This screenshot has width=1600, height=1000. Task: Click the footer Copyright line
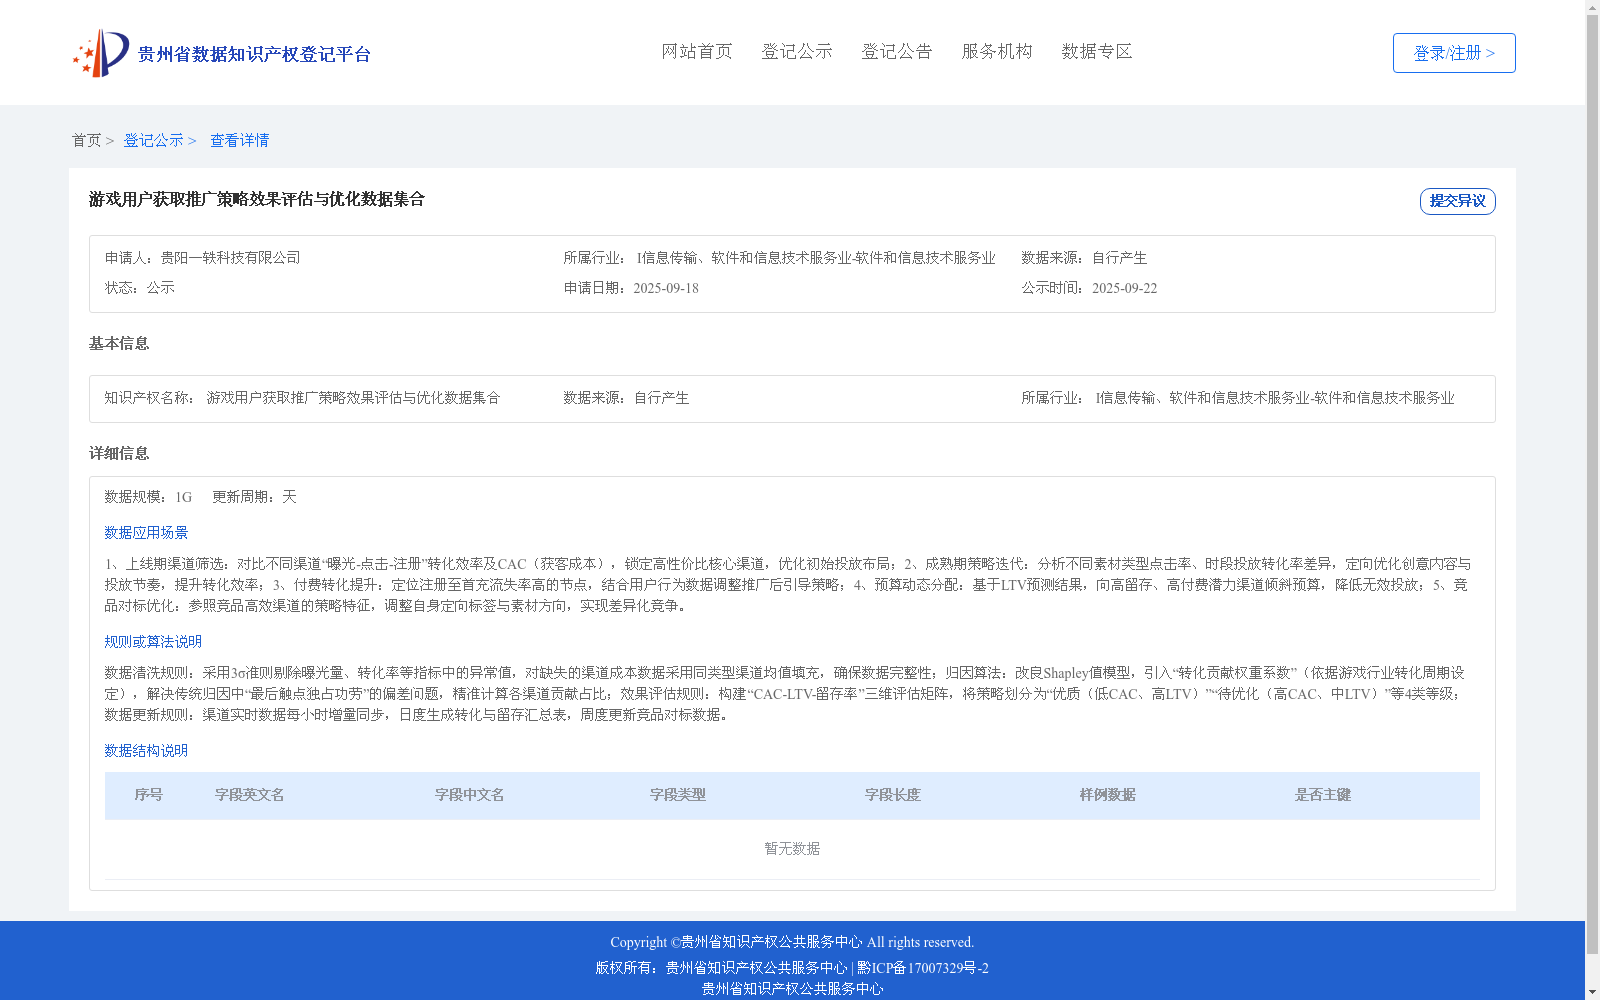[792, 942]
